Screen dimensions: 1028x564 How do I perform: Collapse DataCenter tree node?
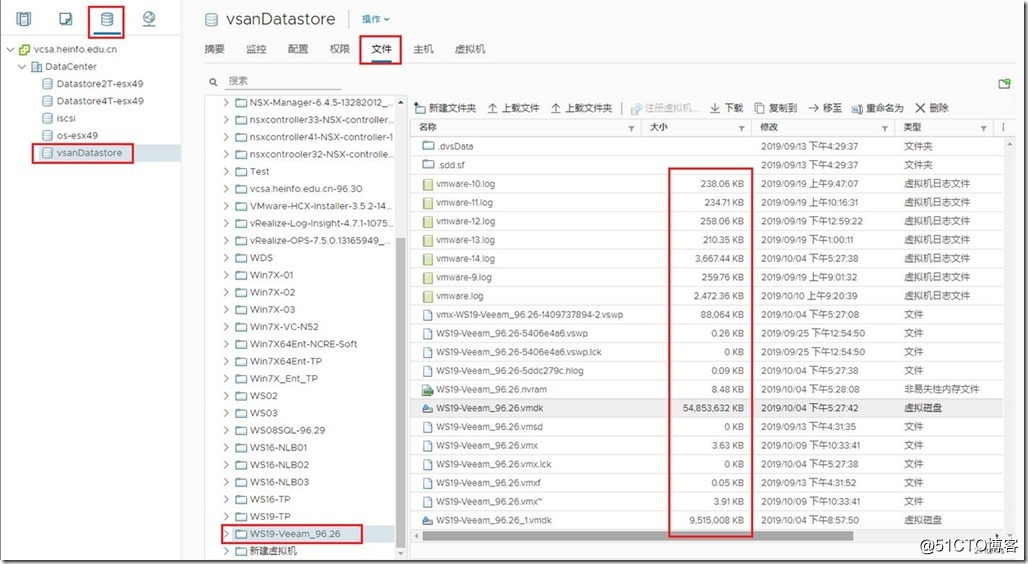pos(22,66)
